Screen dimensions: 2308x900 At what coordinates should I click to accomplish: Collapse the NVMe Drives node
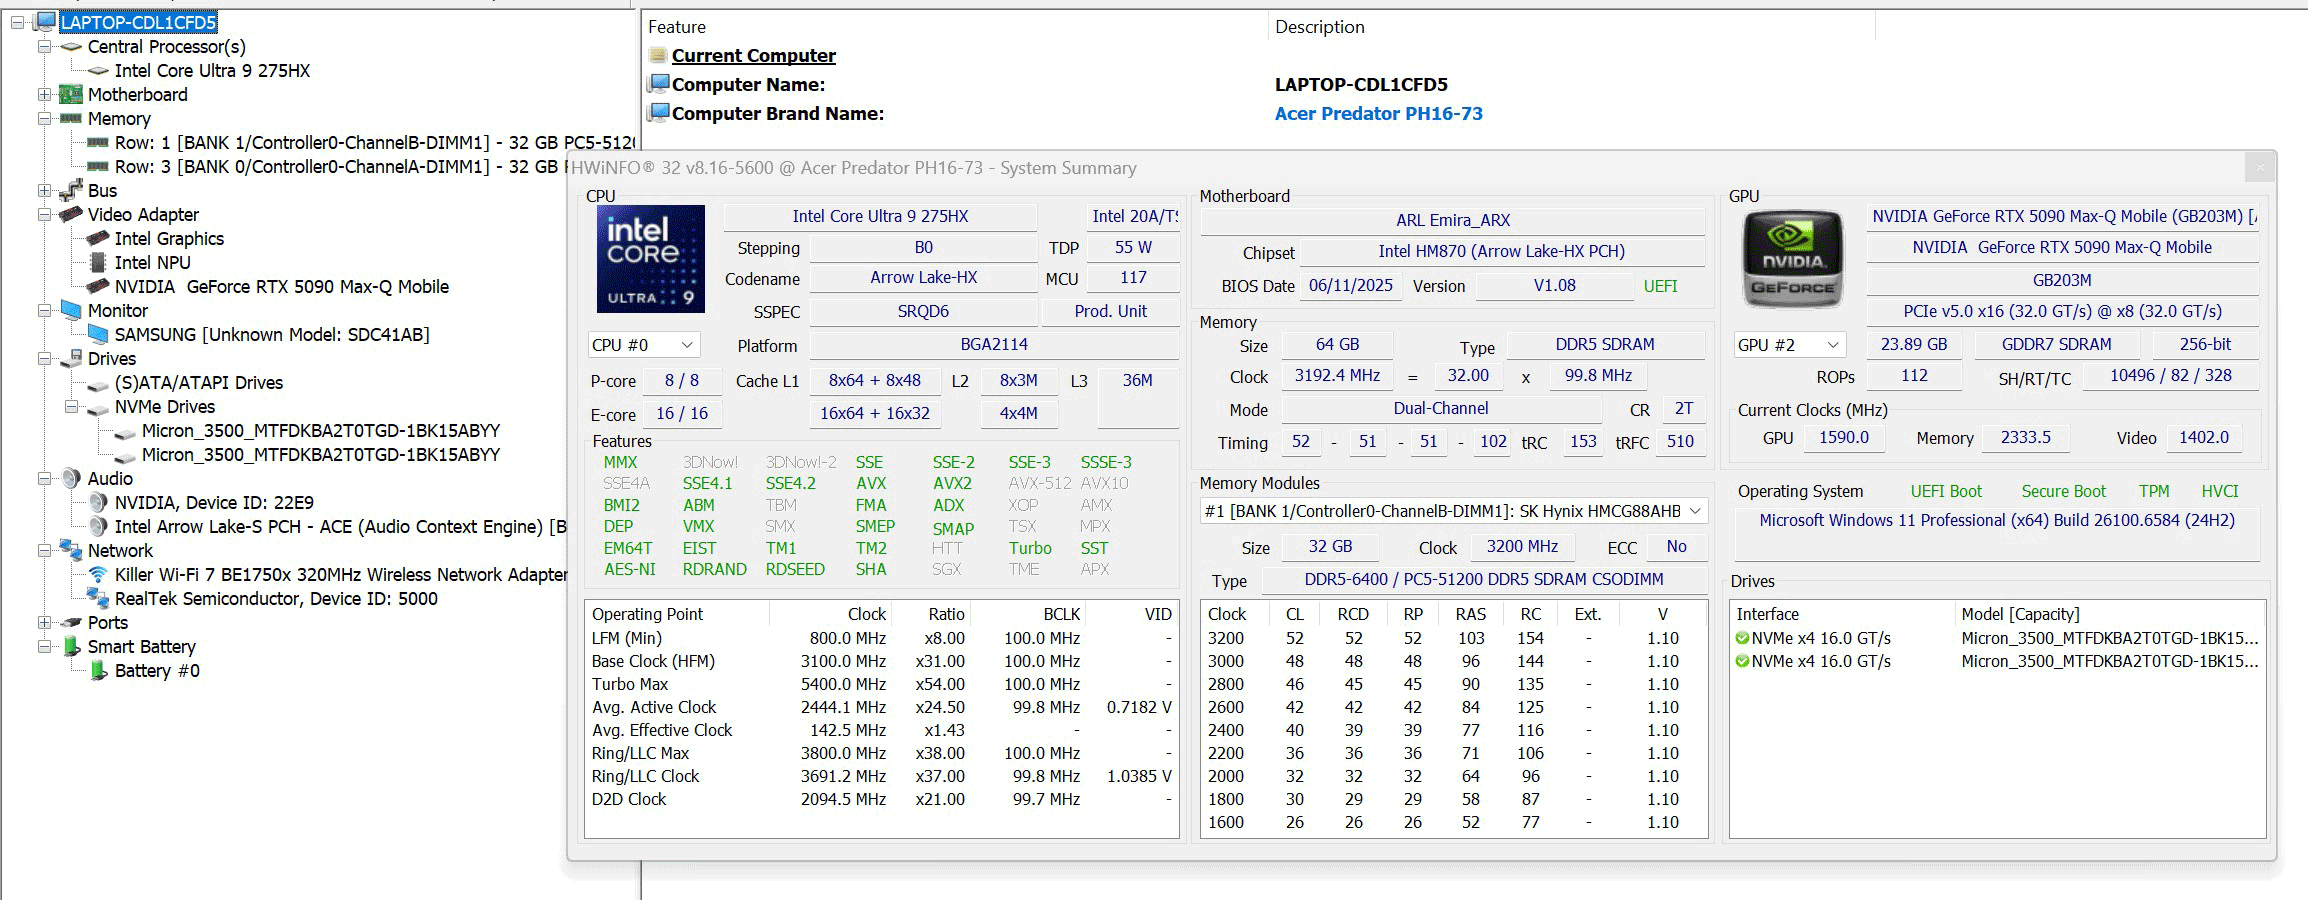pyautogui.click(x=71, y=406)
